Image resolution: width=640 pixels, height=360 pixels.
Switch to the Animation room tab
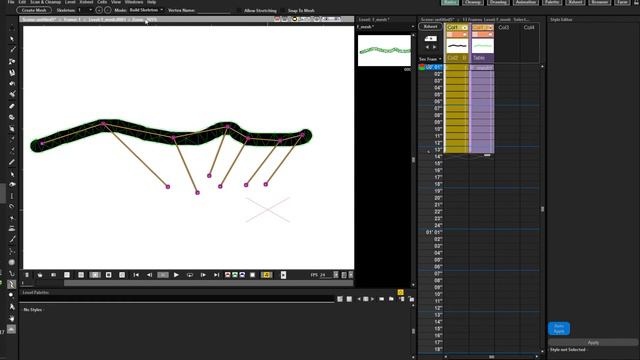tap(525, 2)
